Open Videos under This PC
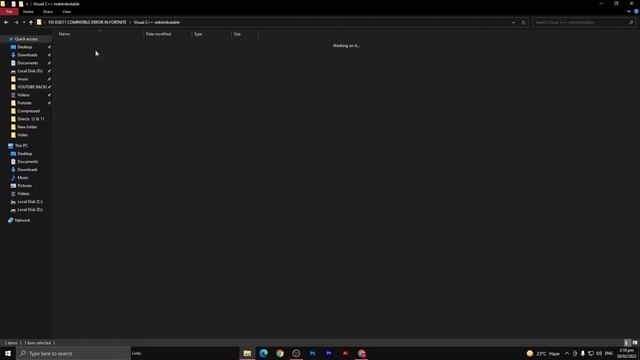 (23, 194)
